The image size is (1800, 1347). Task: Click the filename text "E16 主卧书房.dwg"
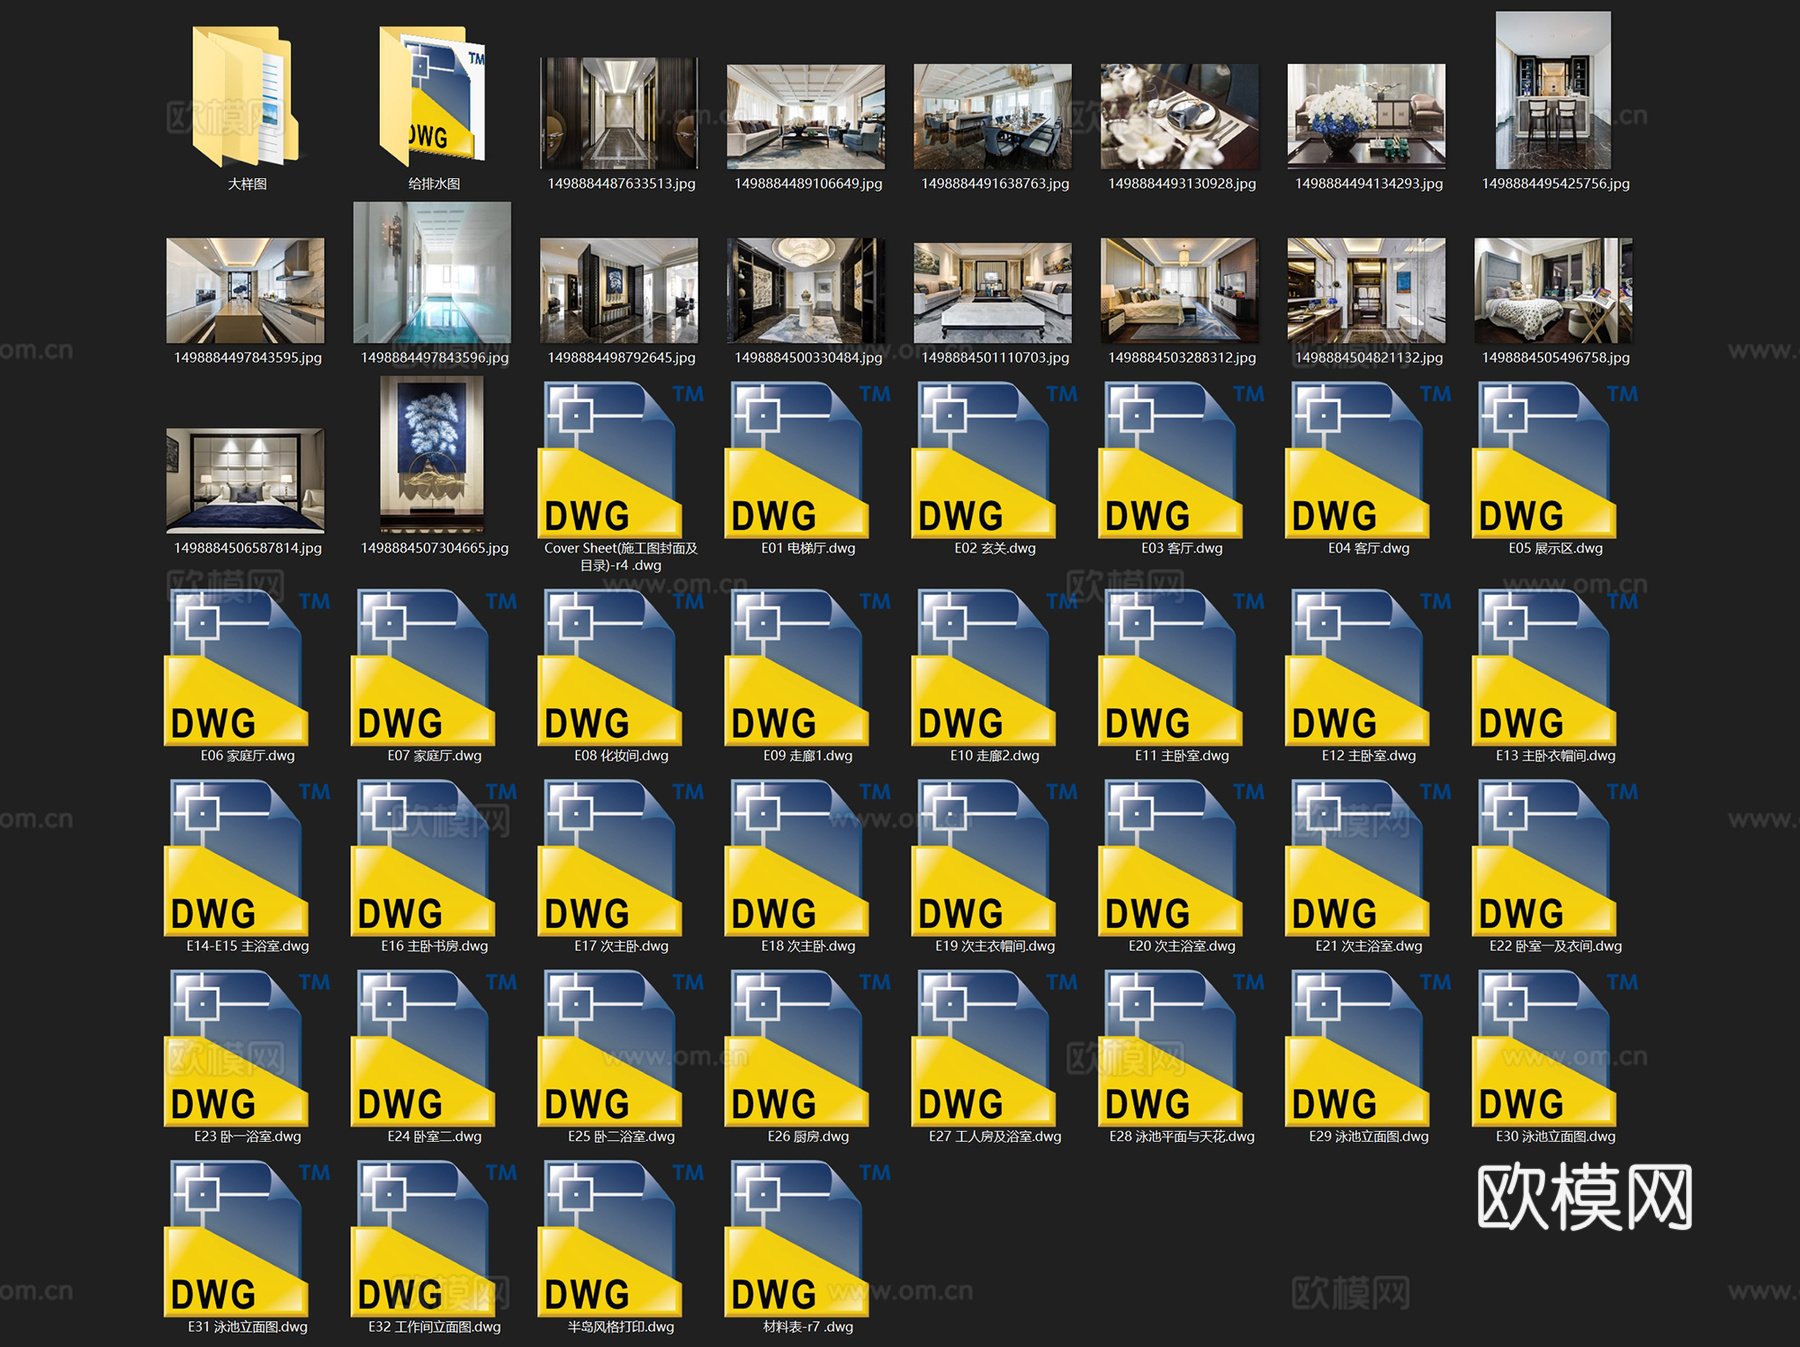point(434,946)
